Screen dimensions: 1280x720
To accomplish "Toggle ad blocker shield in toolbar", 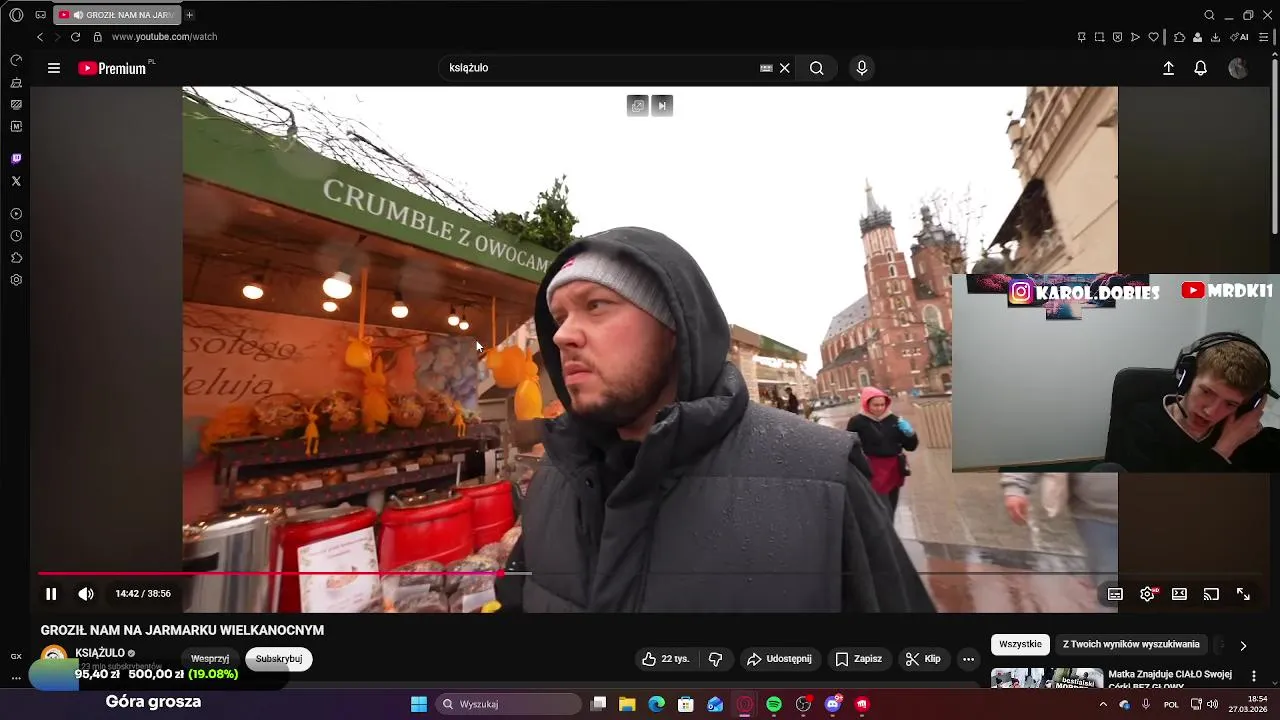I will (1117, 37).
